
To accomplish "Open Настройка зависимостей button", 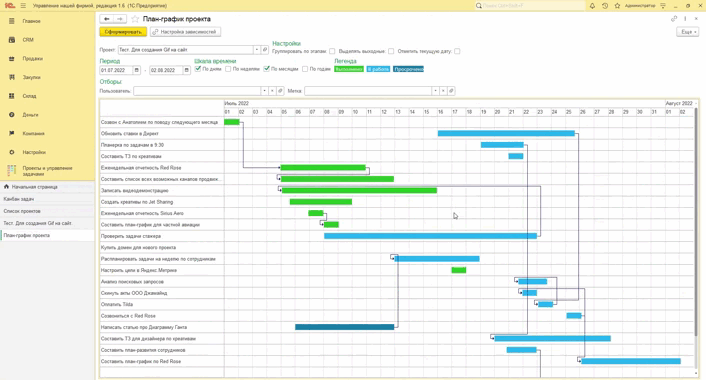I will [185, 32].
